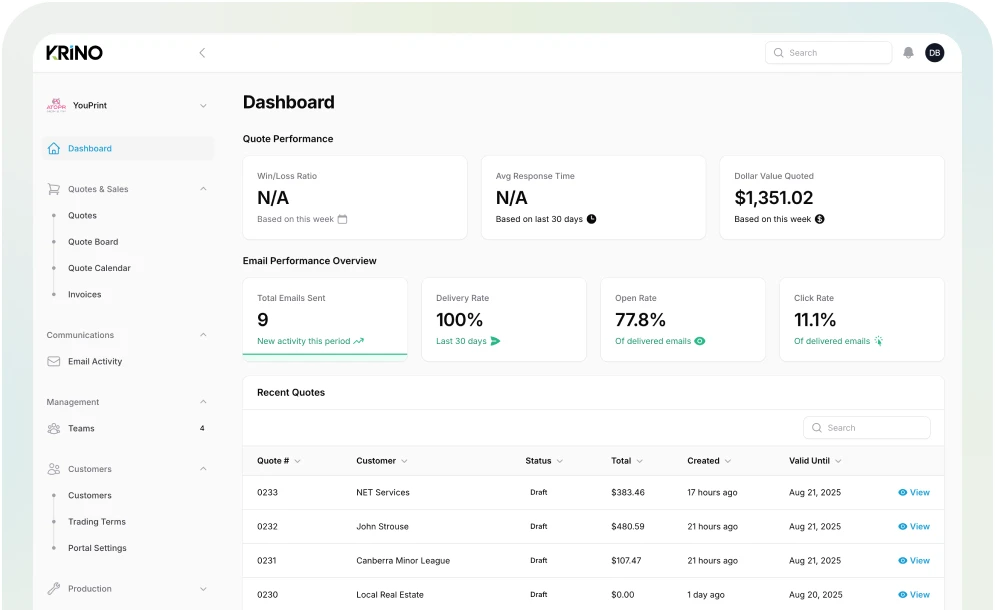The height and width of the screenshot is (610, 995).
Task: Click the YouPrint company logo
Action: point(56,105)
